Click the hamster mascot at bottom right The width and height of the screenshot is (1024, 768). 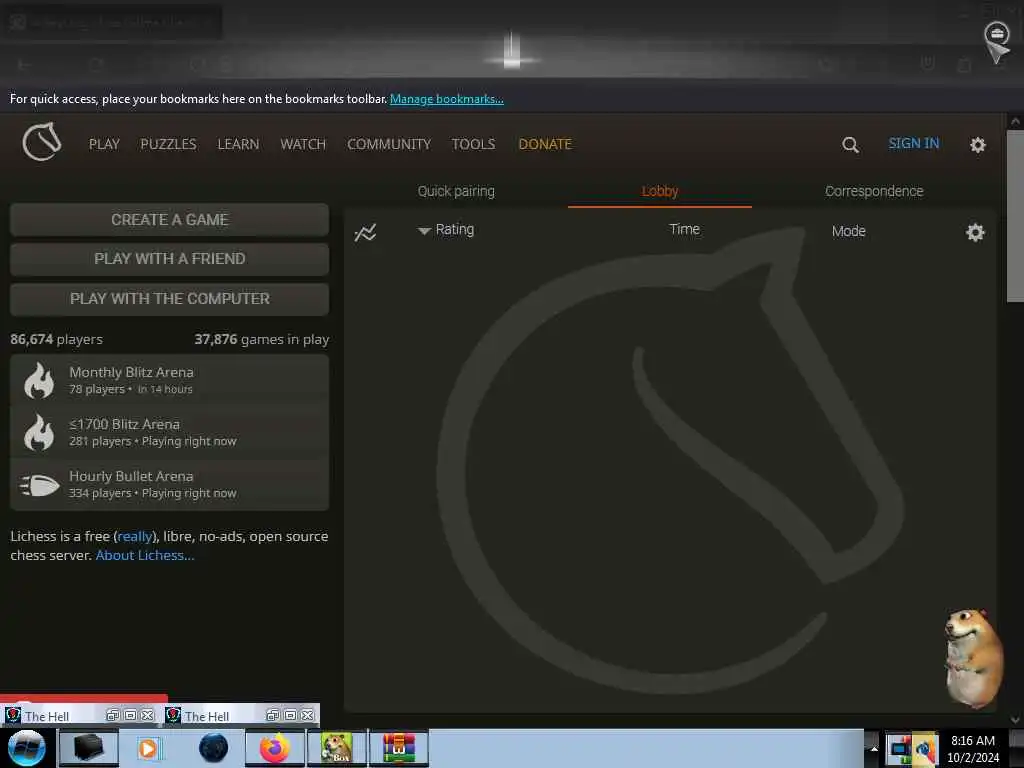click(974, 658)
